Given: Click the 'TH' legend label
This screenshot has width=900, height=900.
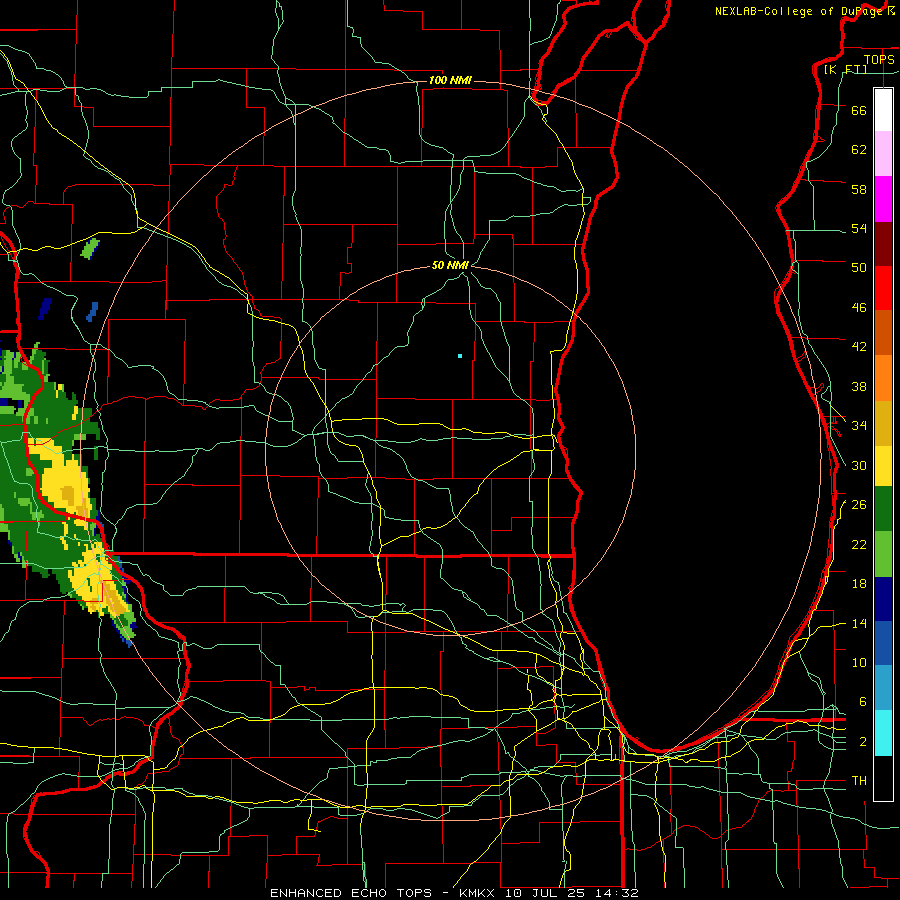Looking at the screenshot, I should pyautogui.click(x=859, y=781).
